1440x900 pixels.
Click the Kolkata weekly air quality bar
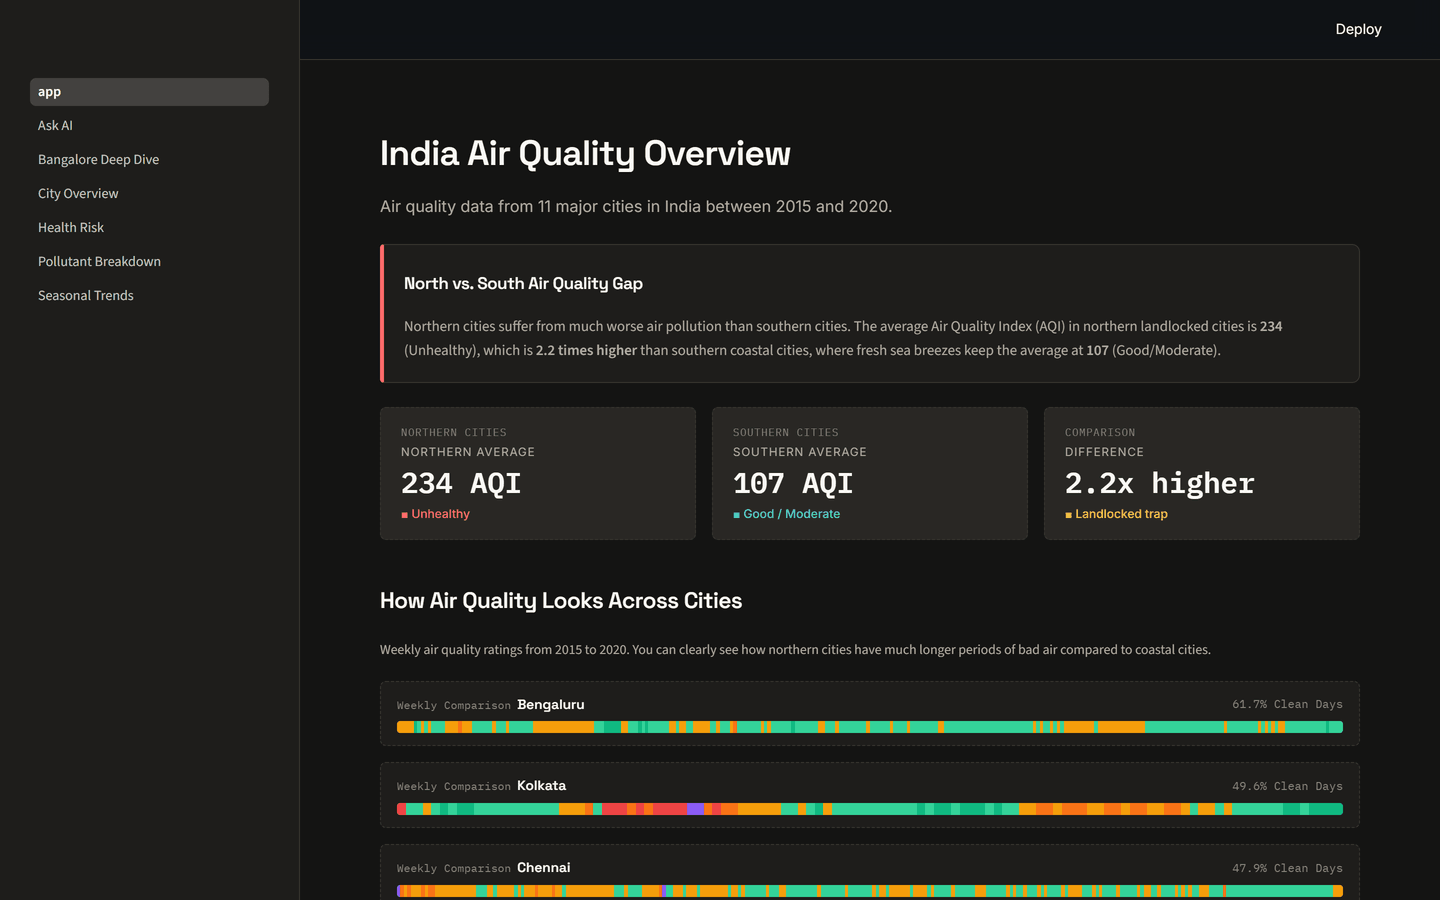pos(870,809)
